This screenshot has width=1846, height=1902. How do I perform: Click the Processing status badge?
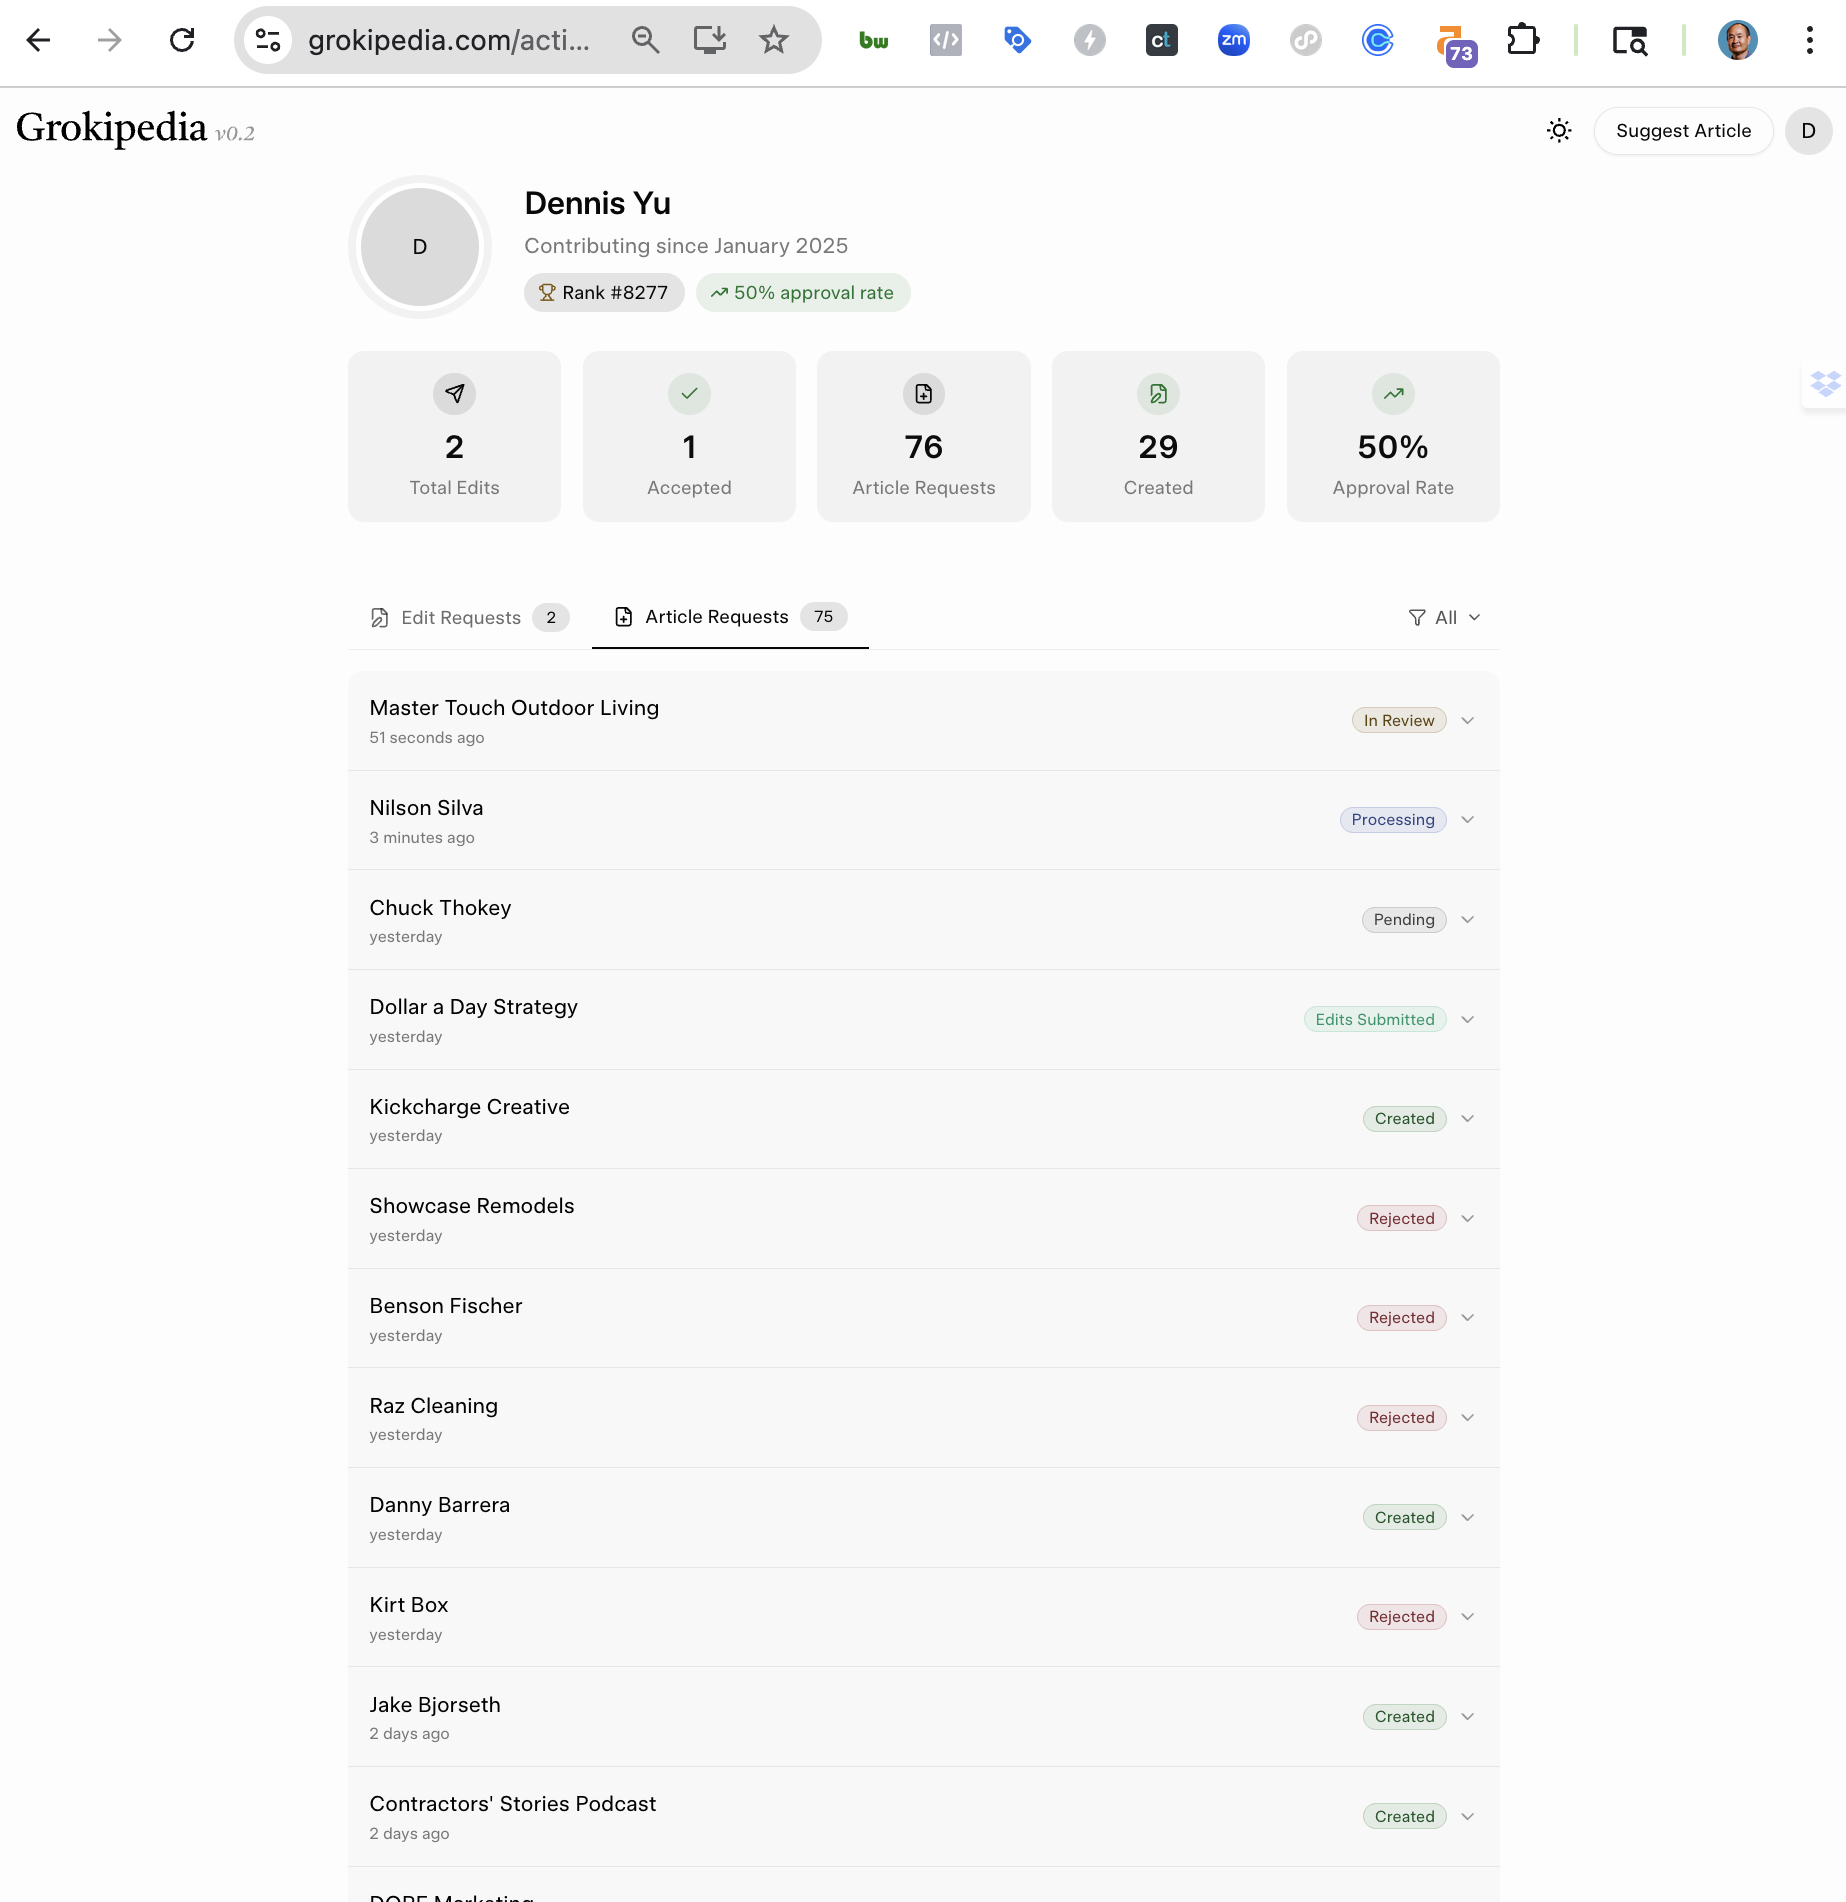pos(1393,820)
